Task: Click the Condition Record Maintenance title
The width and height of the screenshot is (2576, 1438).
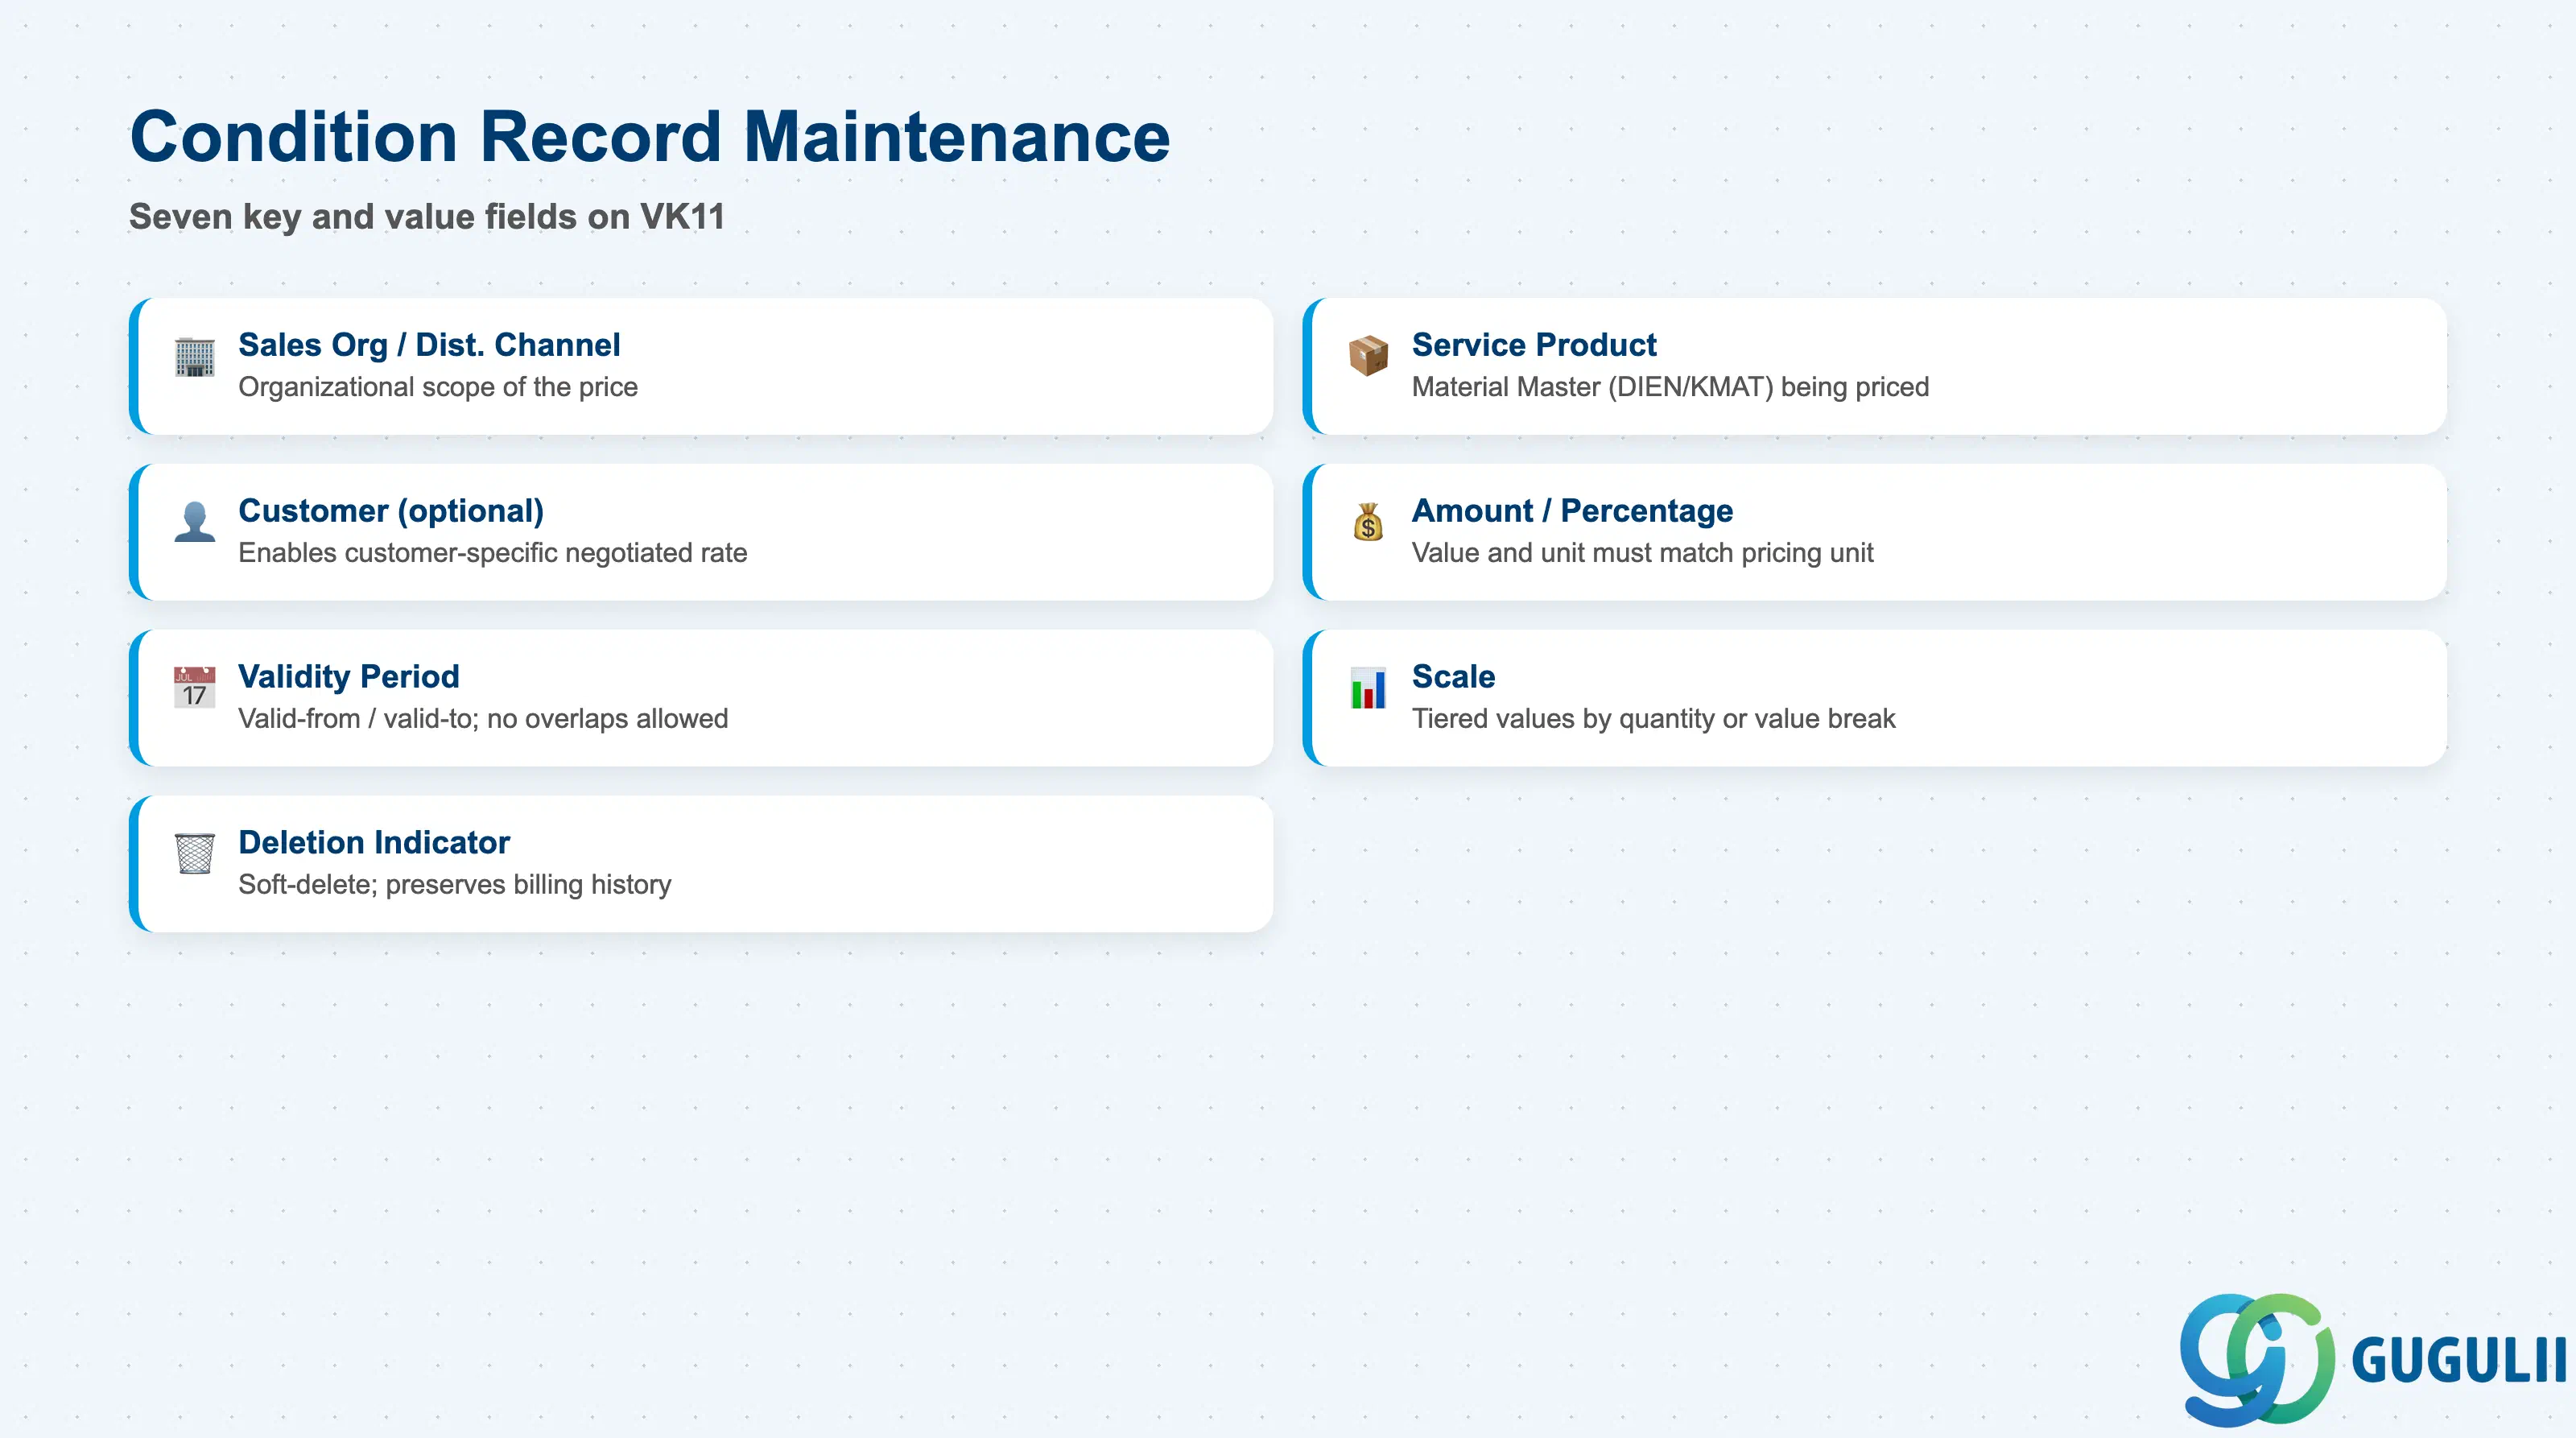Action: pyautogui.click(x=650, y=136)
